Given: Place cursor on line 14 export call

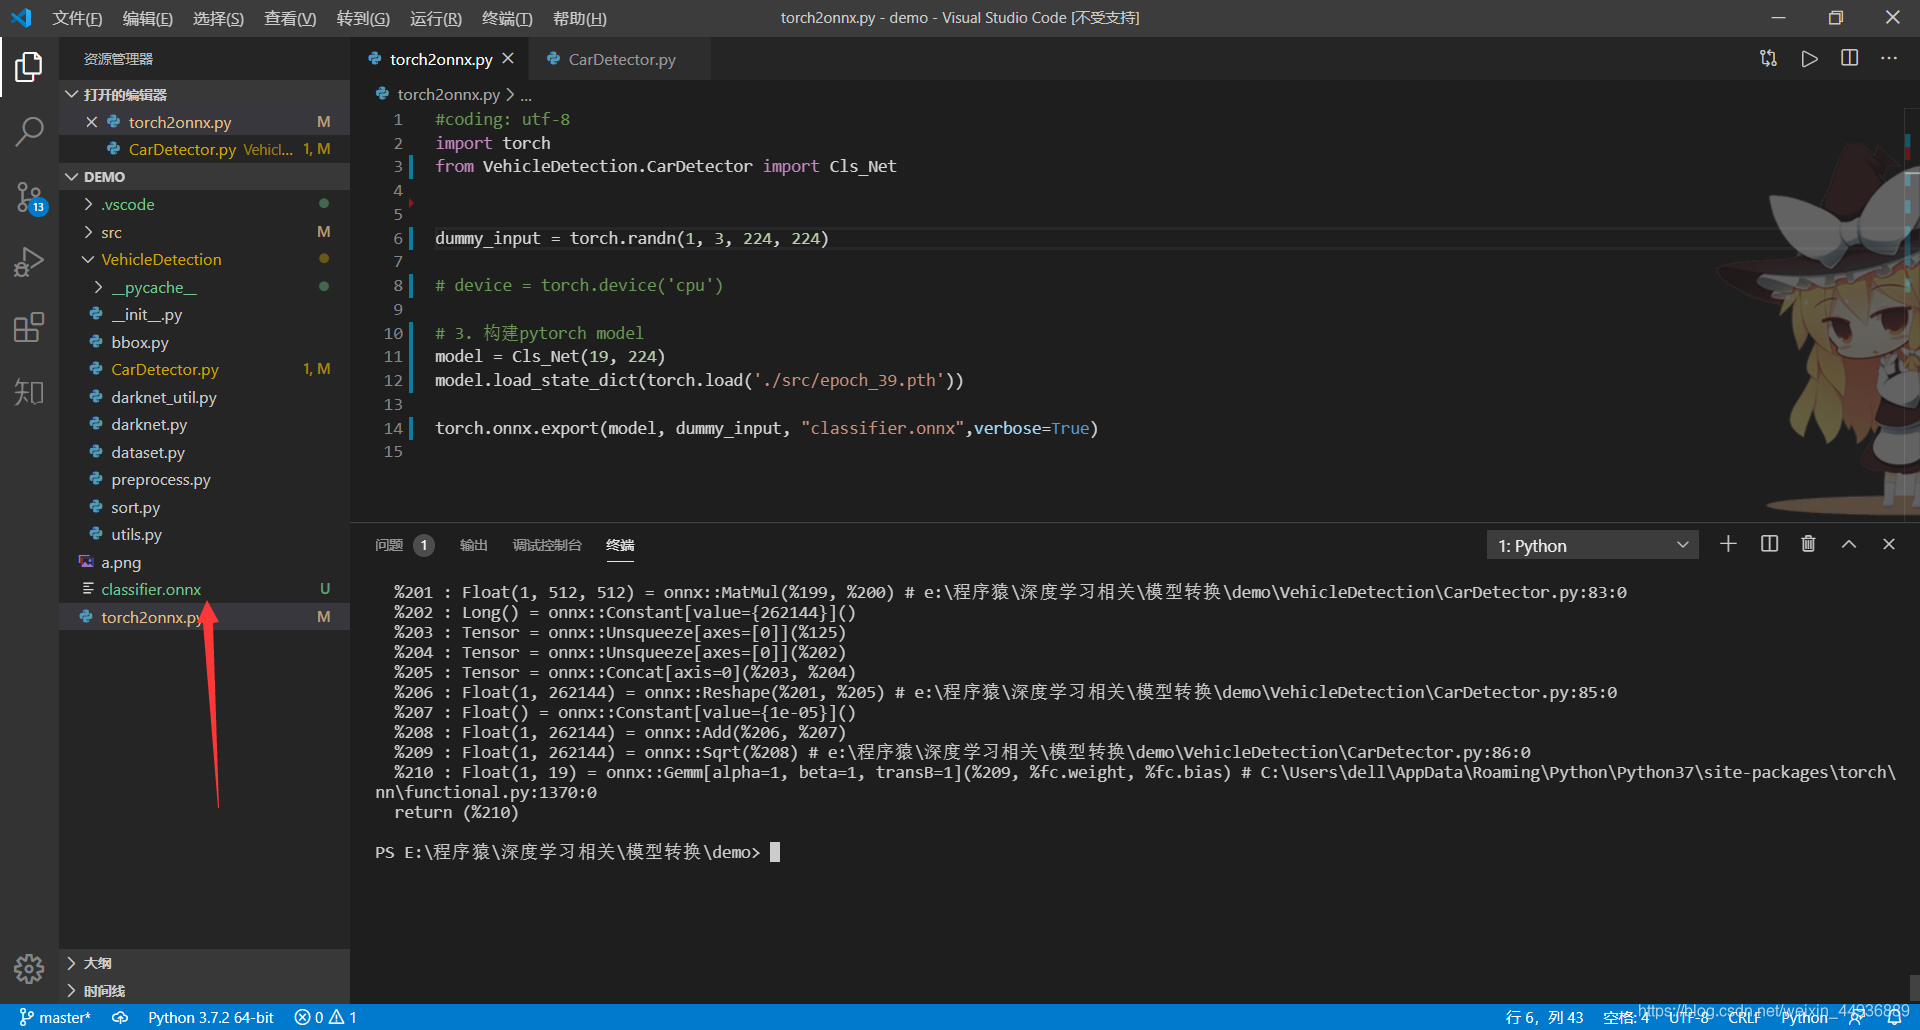Looking at the screenshot, I should tap(766, 428).
